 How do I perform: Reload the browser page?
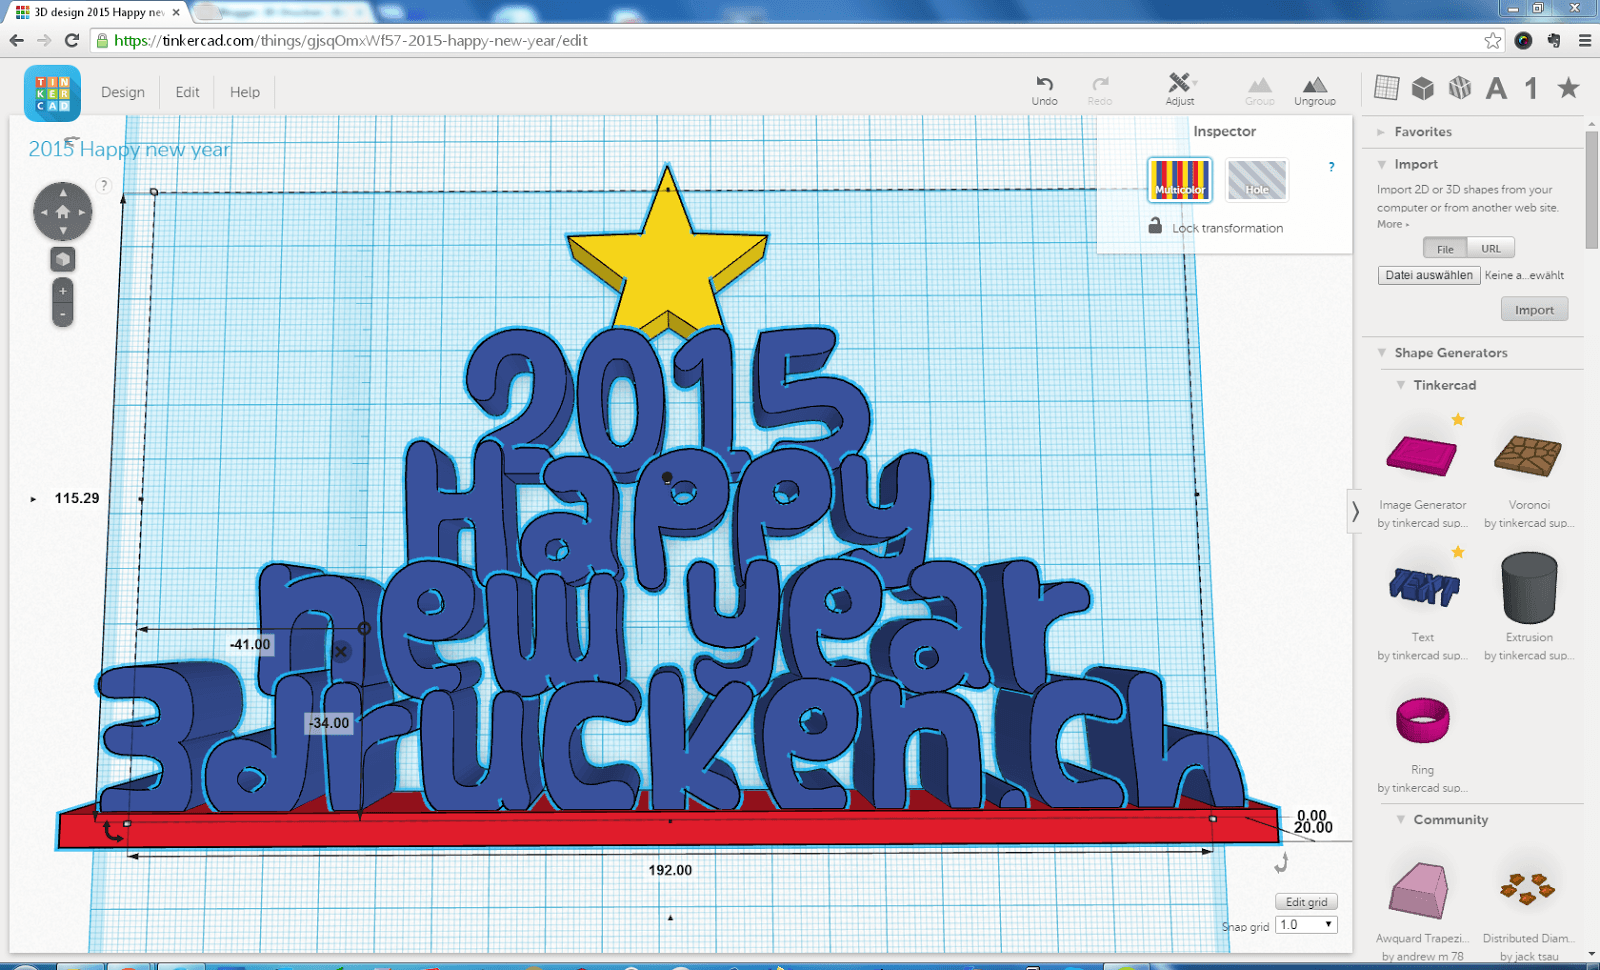pyautogui.click(x=72, y=40)
